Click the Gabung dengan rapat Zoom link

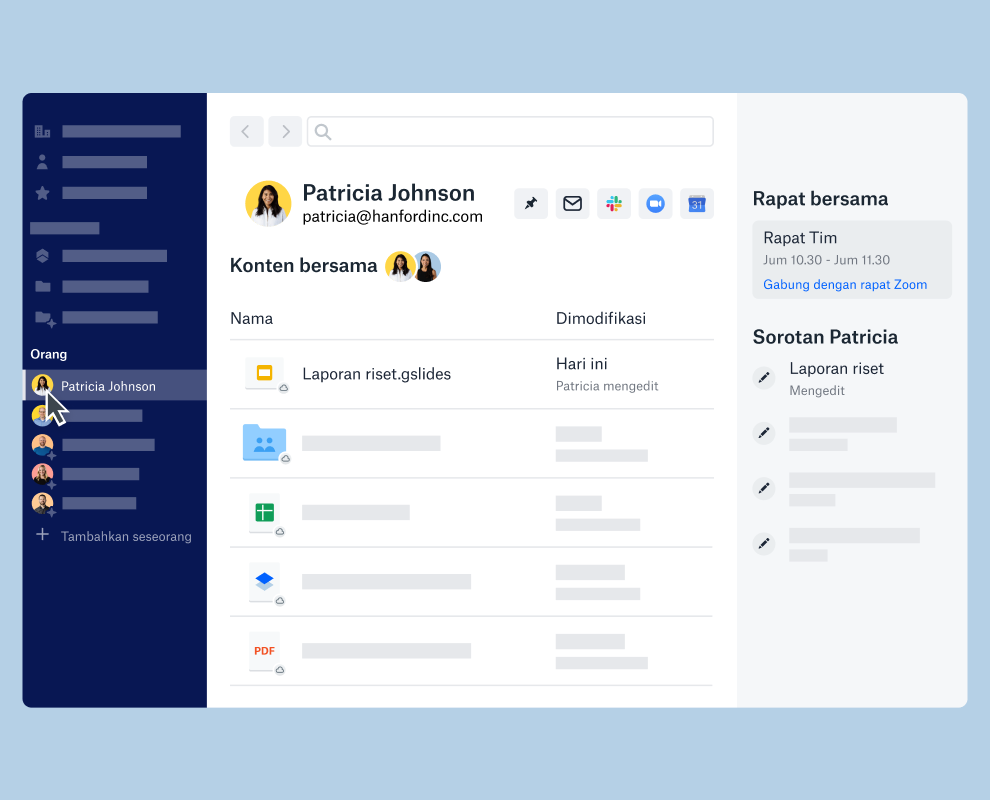(845, 285)
